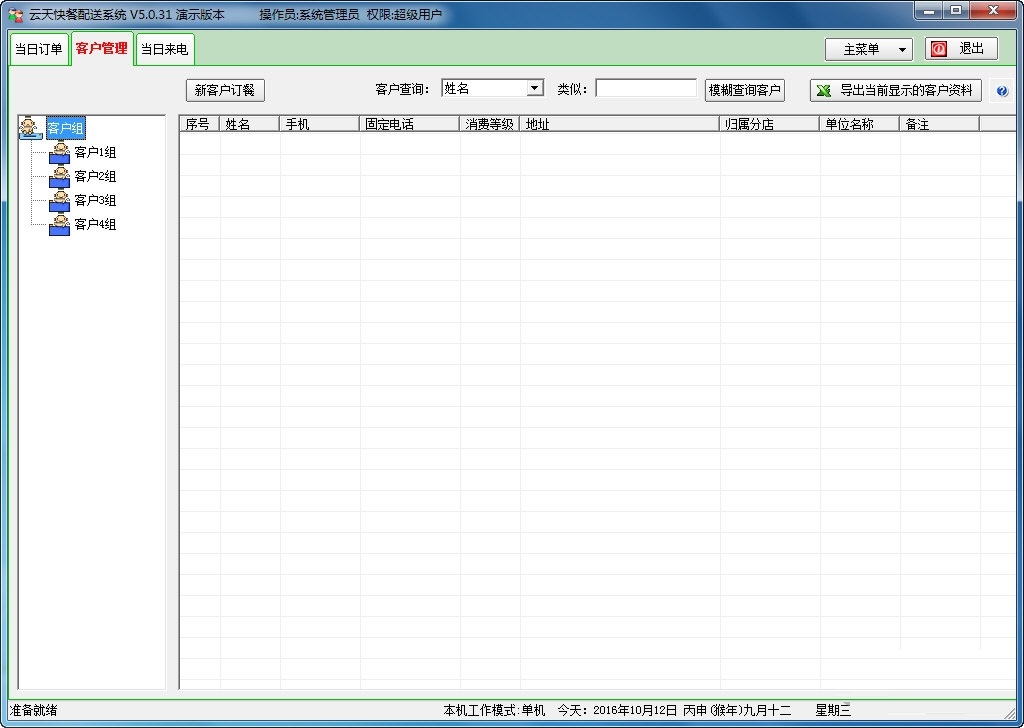Close the window with the X button
The width and height of the screenshot is (1024, 728).
click(993, 10)
